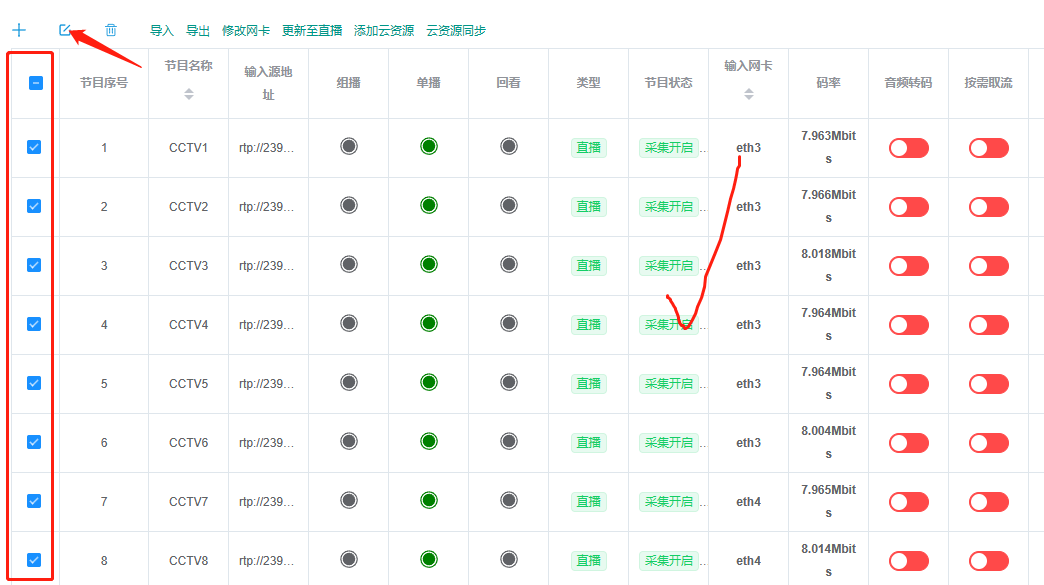Enable 音频转码 toggle for CCTV1
Screen dimensions: 1044x585
[908, 148]
